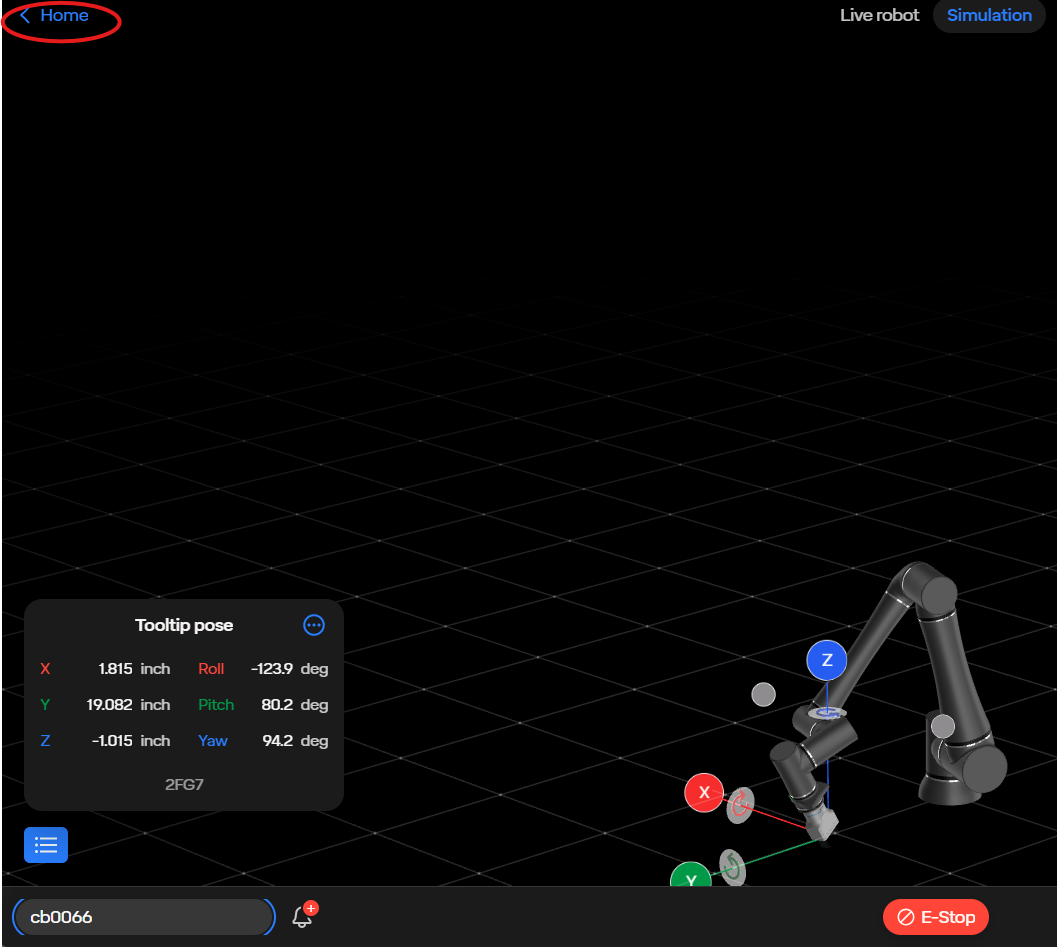Click the Roll label in pose panel
1057x947 pixels.
(x=211, y=669)
